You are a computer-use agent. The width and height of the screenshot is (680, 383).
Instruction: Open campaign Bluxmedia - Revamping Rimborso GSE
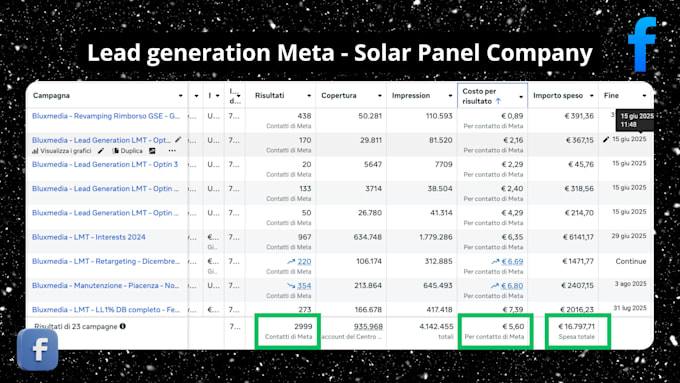pos(105,116)
